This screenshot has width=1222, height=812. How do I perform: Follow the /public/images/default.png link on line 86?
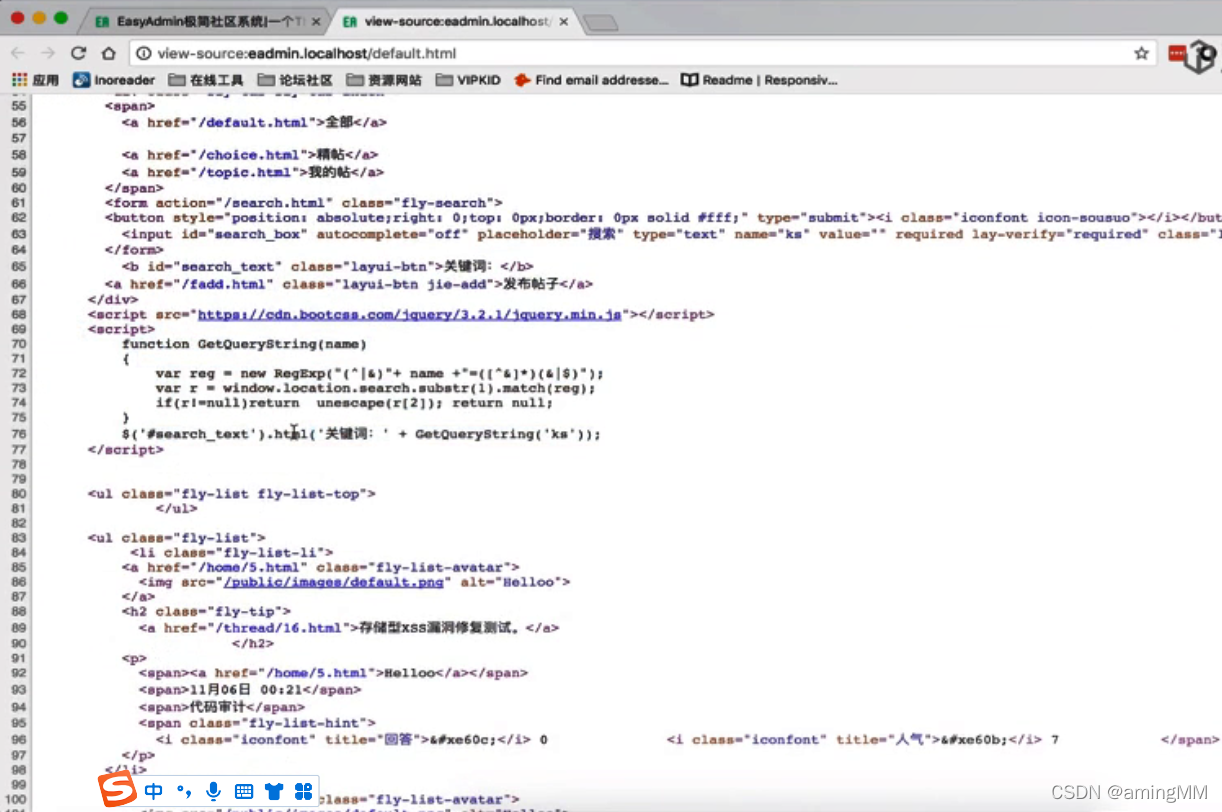335,582
